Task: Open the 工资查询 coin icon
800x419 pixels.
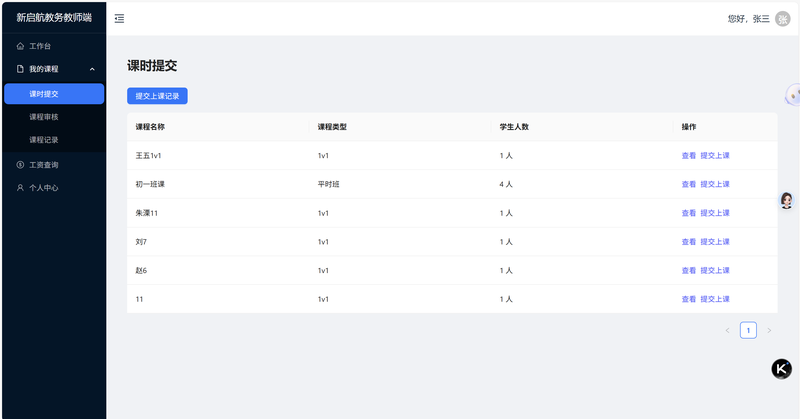Action: click(x=20, y=165)
